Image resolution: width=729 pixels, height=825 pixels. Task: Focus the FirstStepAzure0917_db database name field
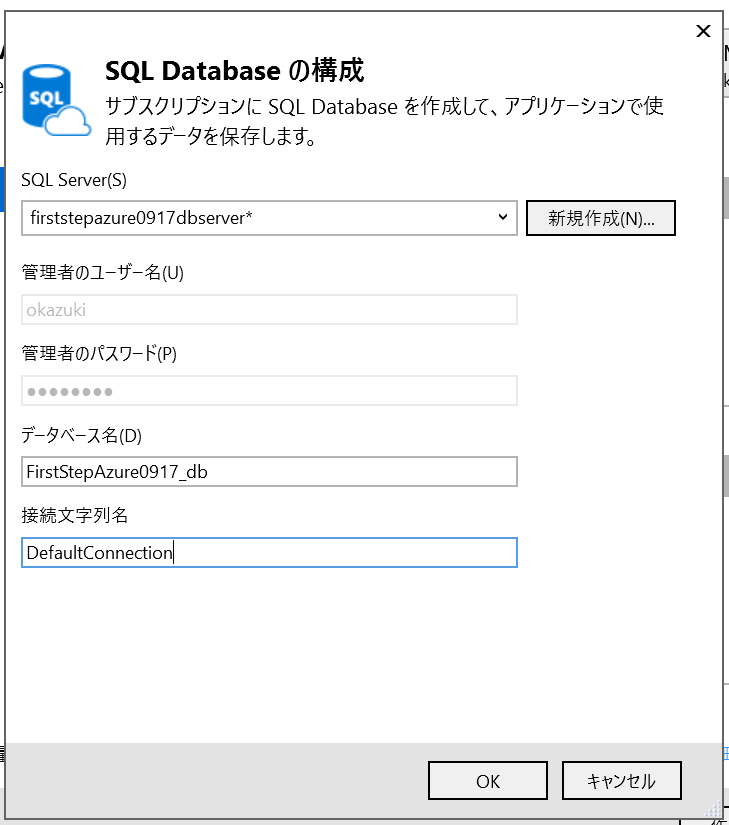point(269,471)
